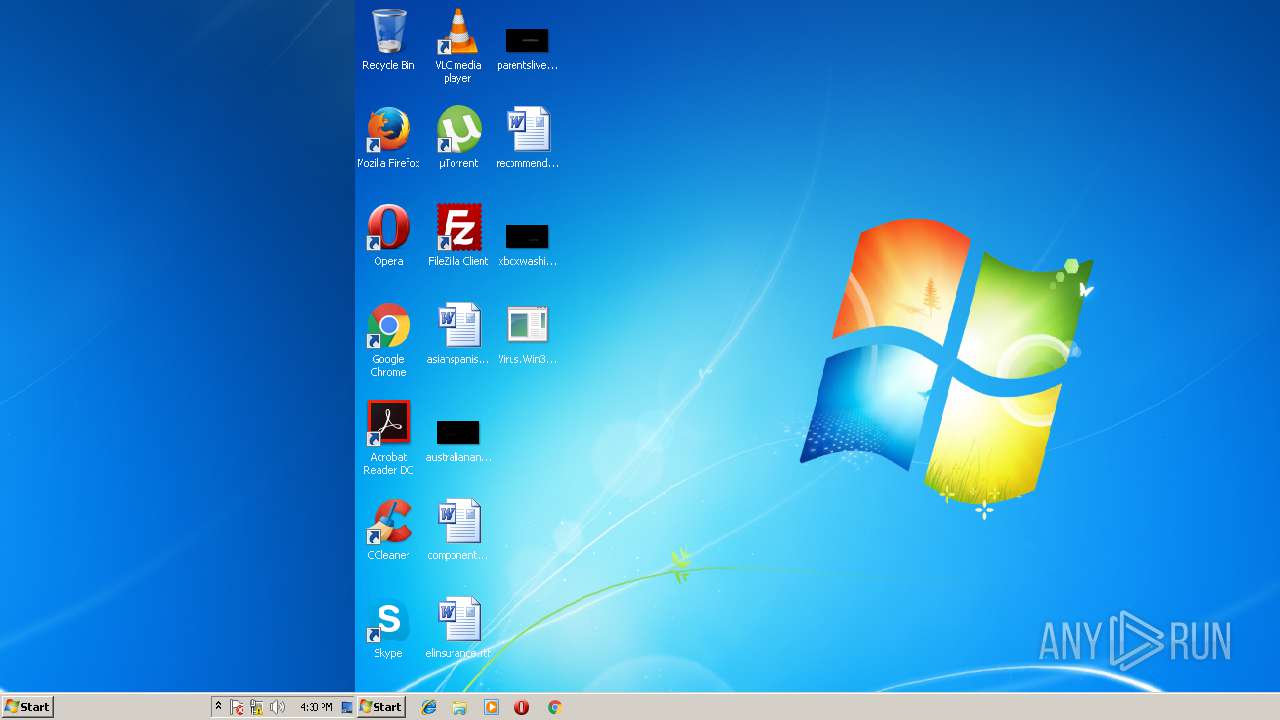Launch FileZilla Client shortcut
The width and height of the screenshot is (1280, 720).
pos(458,236)
